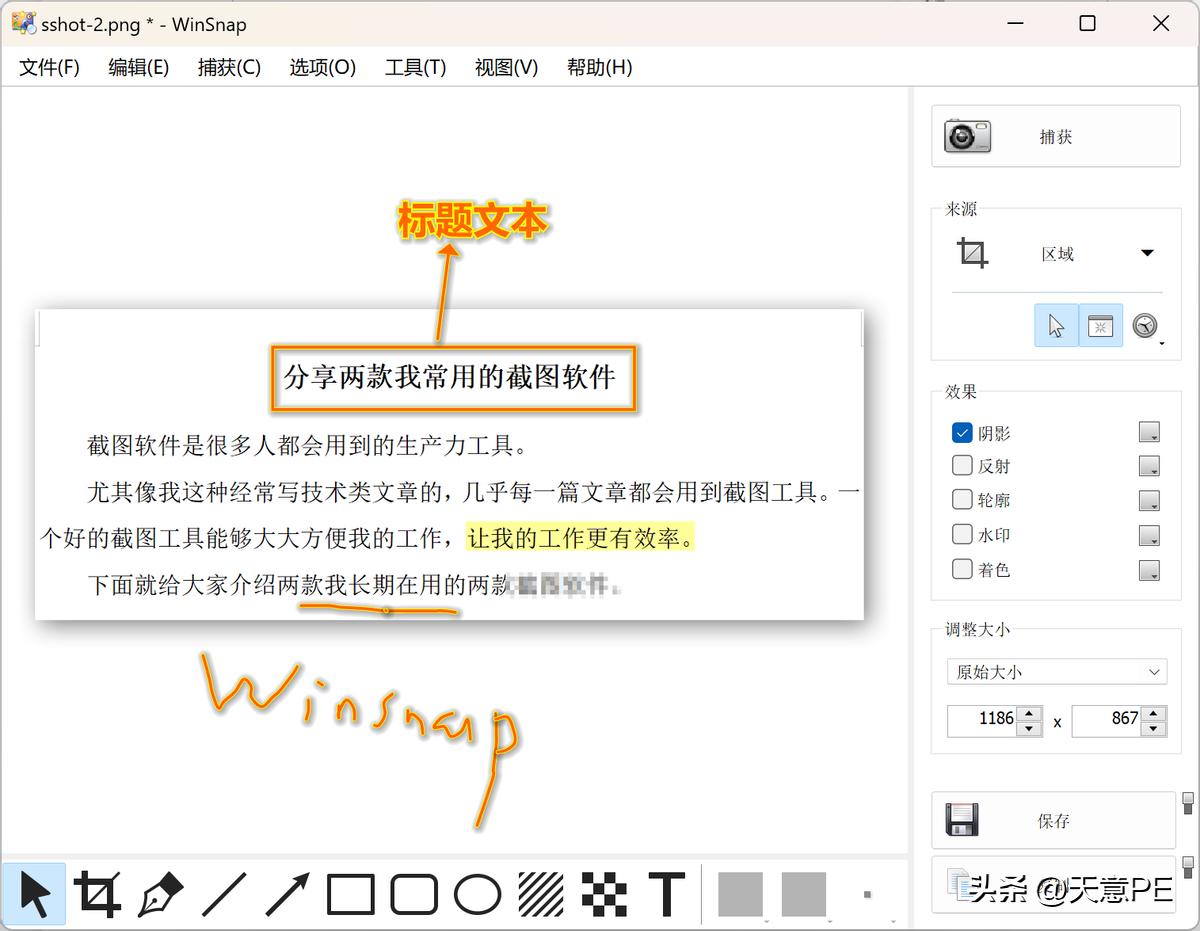Open the 工具(T) menu

(414, 67)
